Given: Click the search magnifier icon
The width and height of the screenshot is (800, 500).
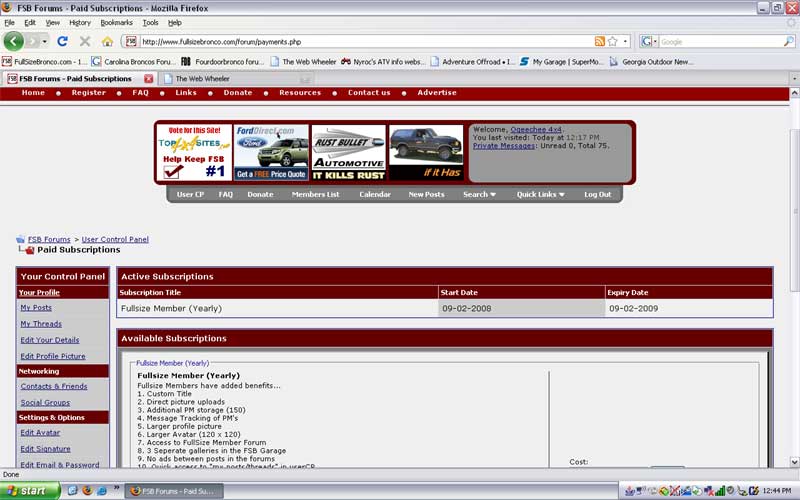Looking at the screenshot, I should 789,41.
